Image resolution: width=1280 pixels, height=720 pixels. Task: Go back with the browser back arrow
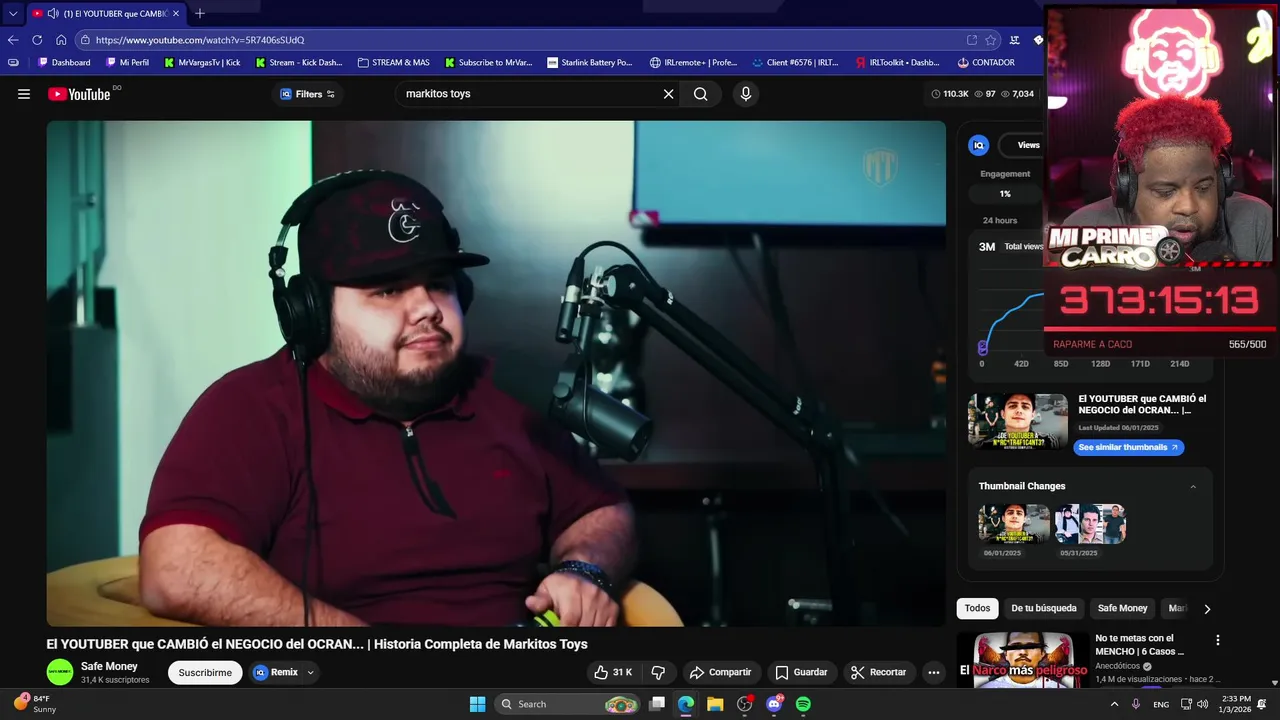pos(13,40)
